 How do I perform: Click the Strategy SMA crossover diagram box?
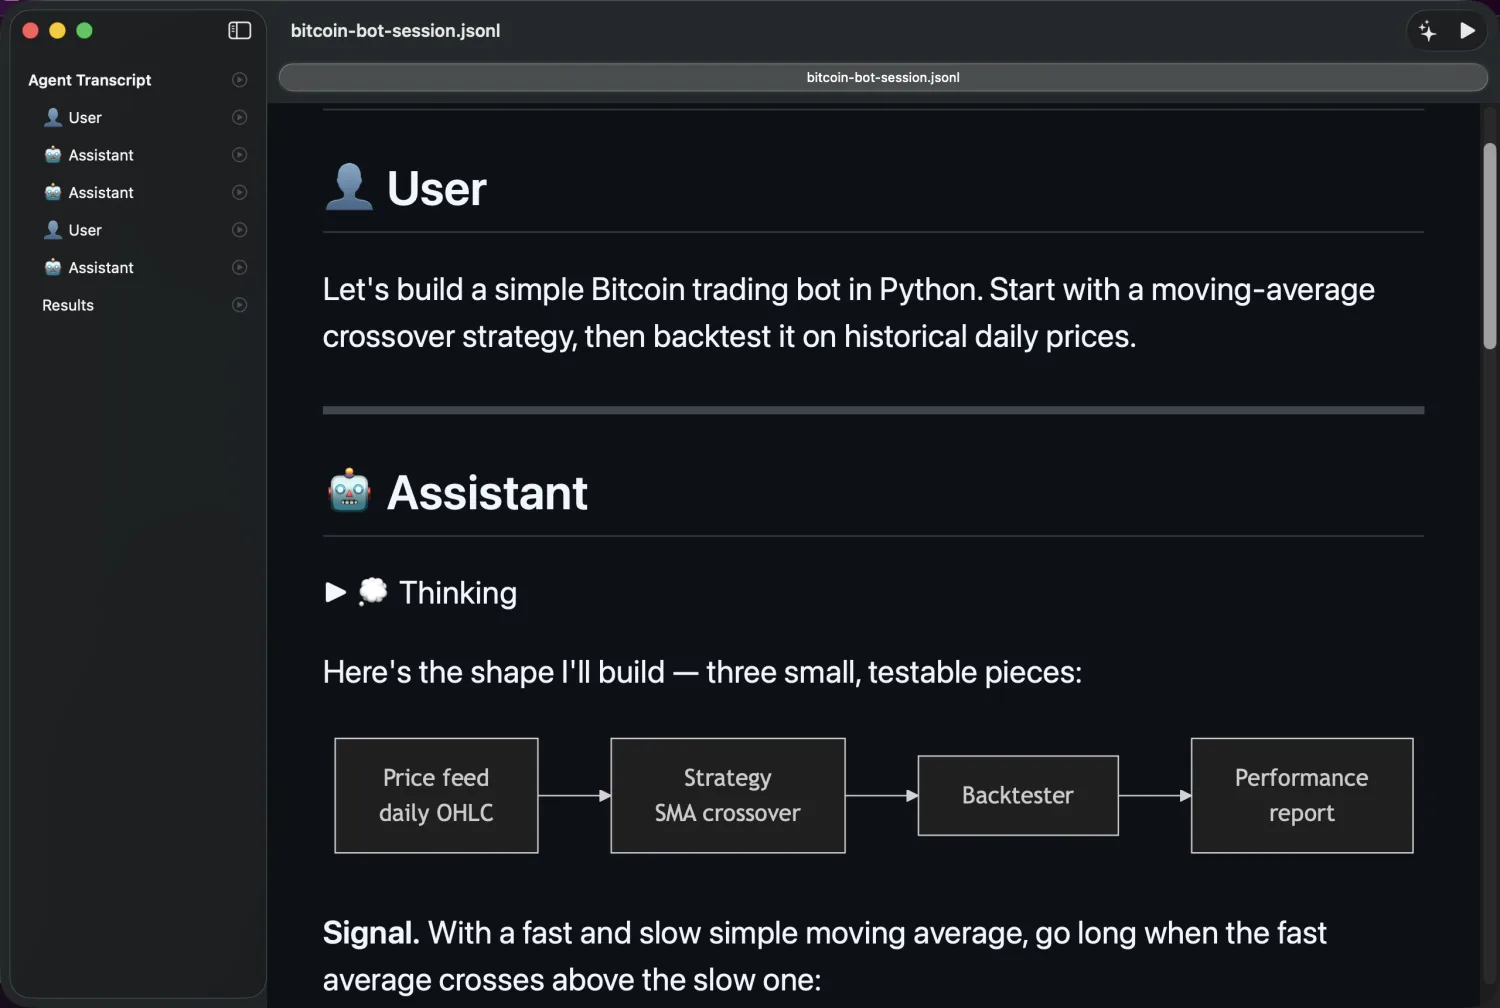tap(727, 796)
